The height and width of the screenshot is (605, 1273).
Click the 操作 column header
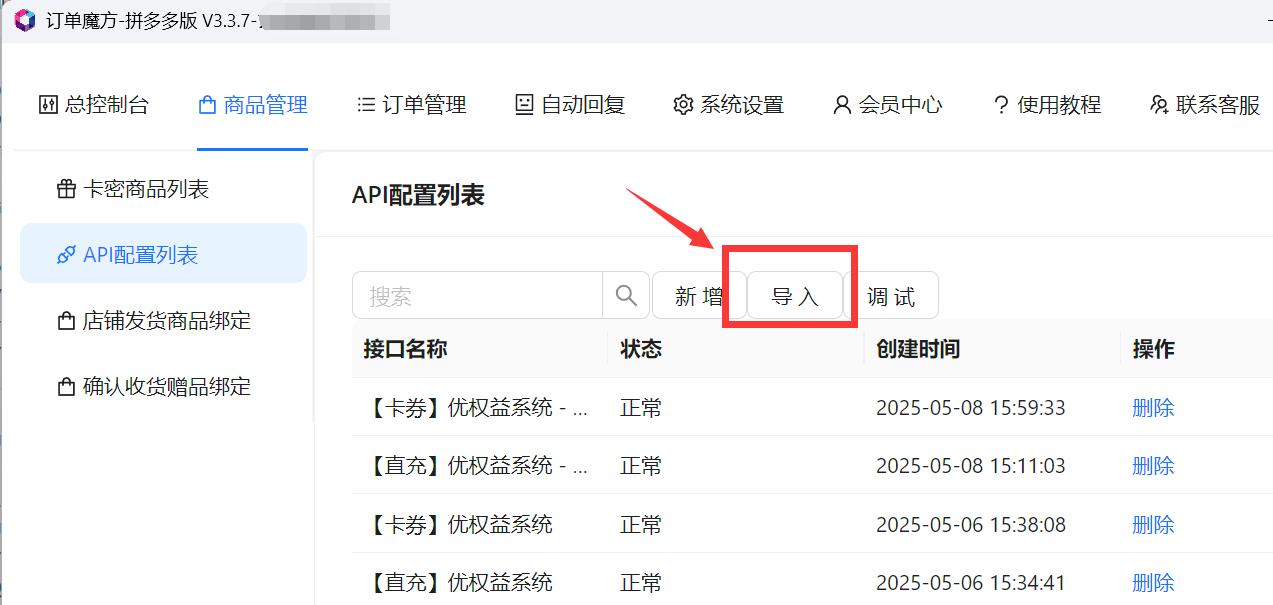(x=1153, y=349)
